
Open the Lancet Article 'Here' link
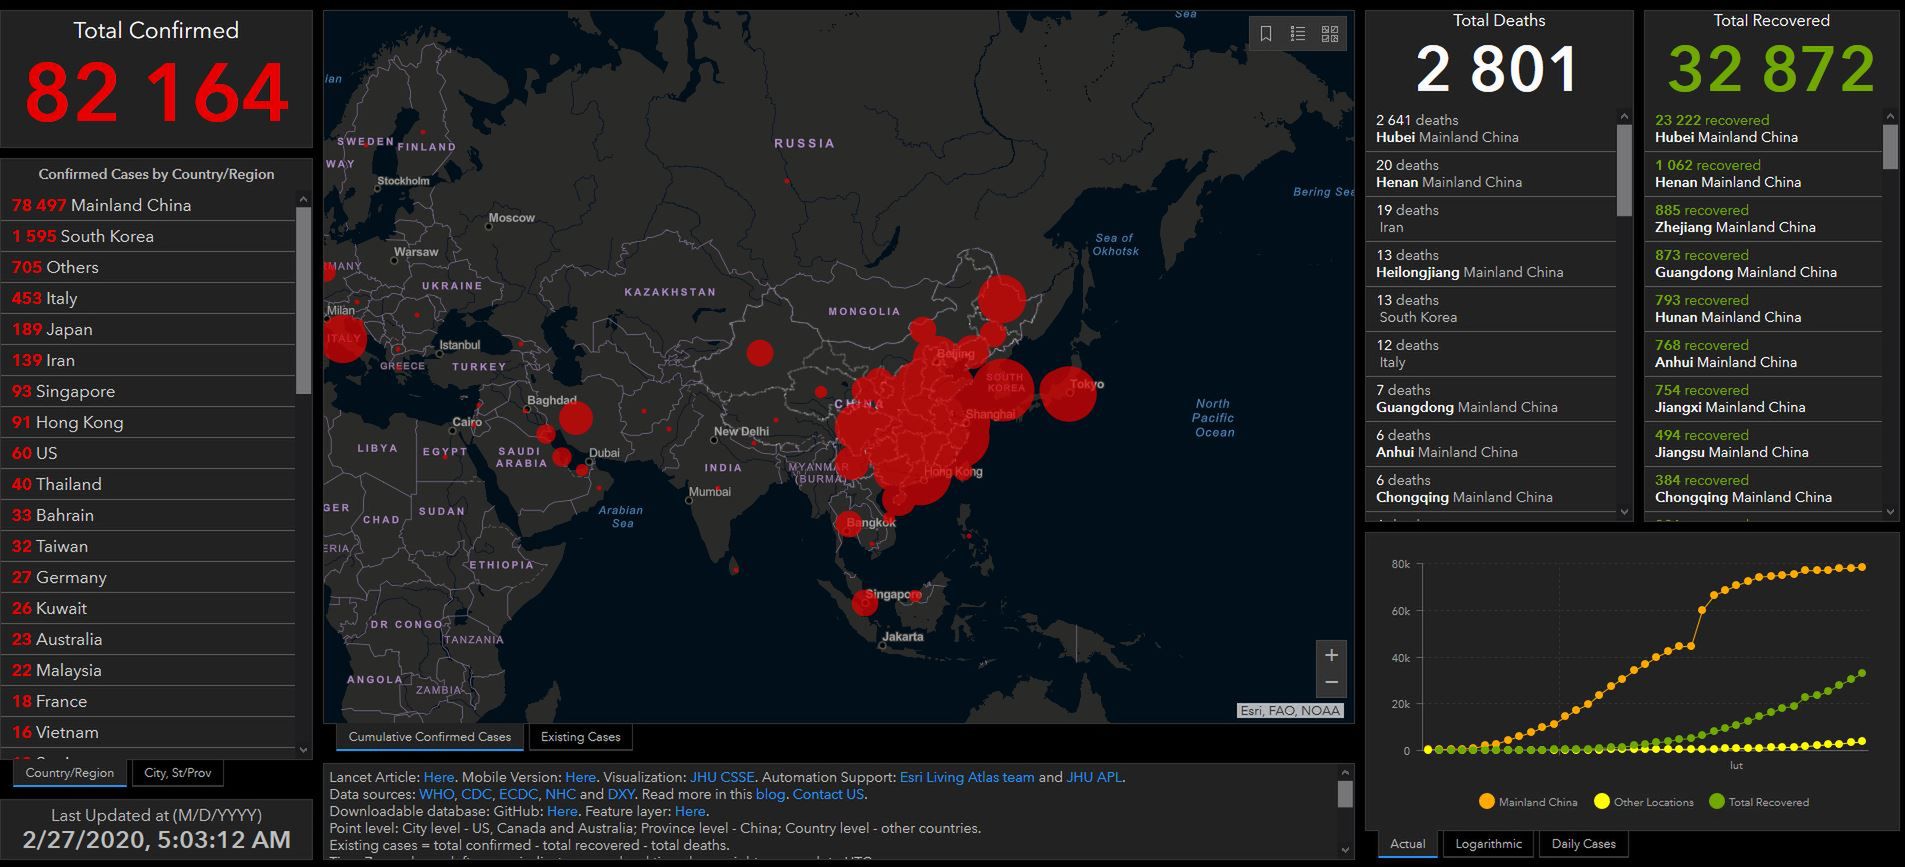(439, 777)
